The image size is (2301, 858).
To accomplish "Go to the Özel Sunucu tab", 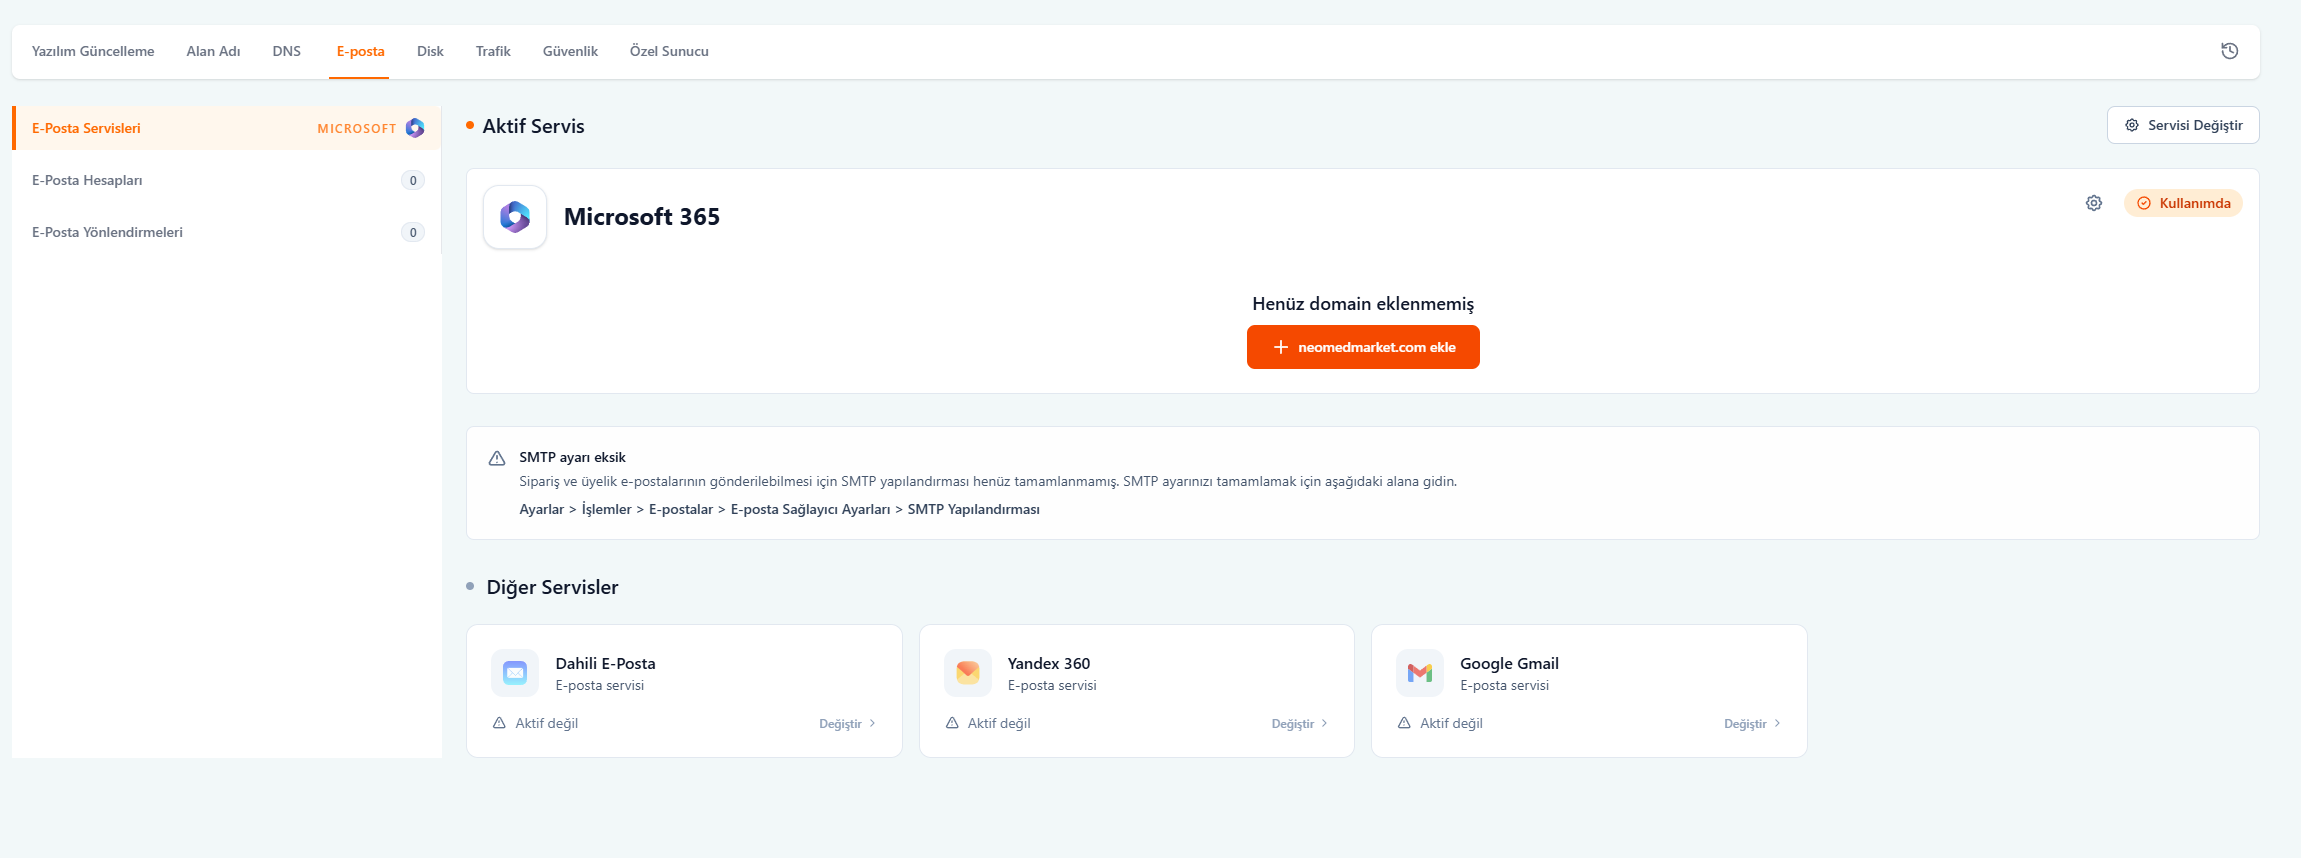I will click(x=669, y=51).
